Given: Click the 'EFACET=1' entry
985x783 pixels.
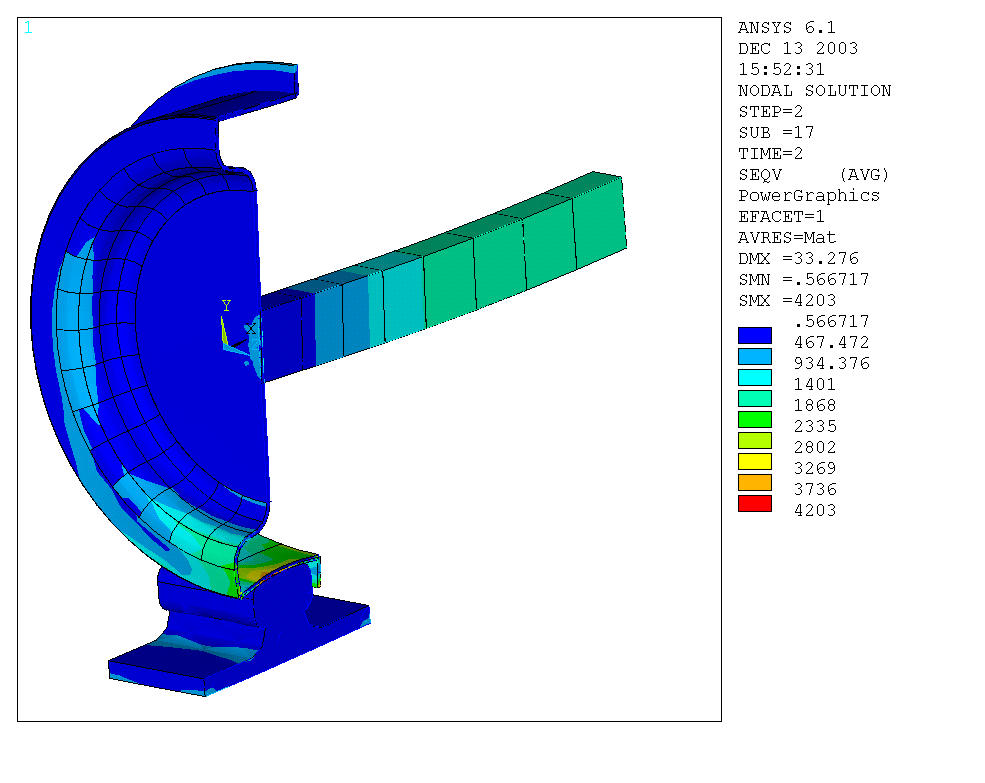Looking at the screenshot, I should coord(781,216).
